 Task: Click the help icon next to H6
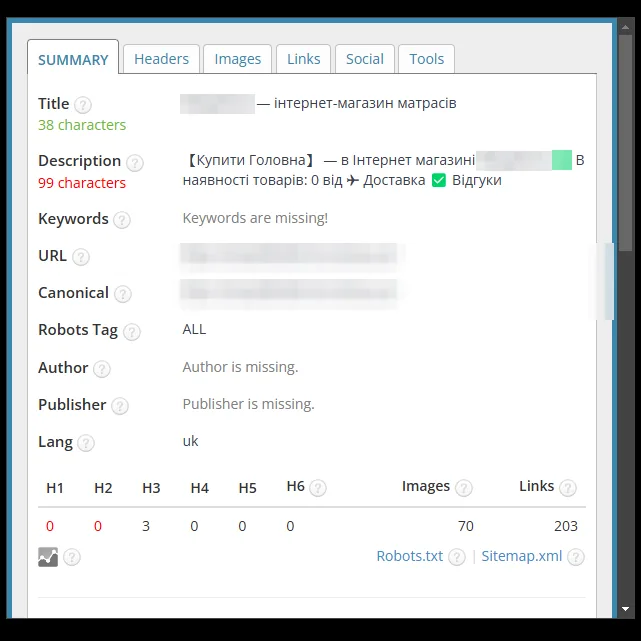click(318, 488)
